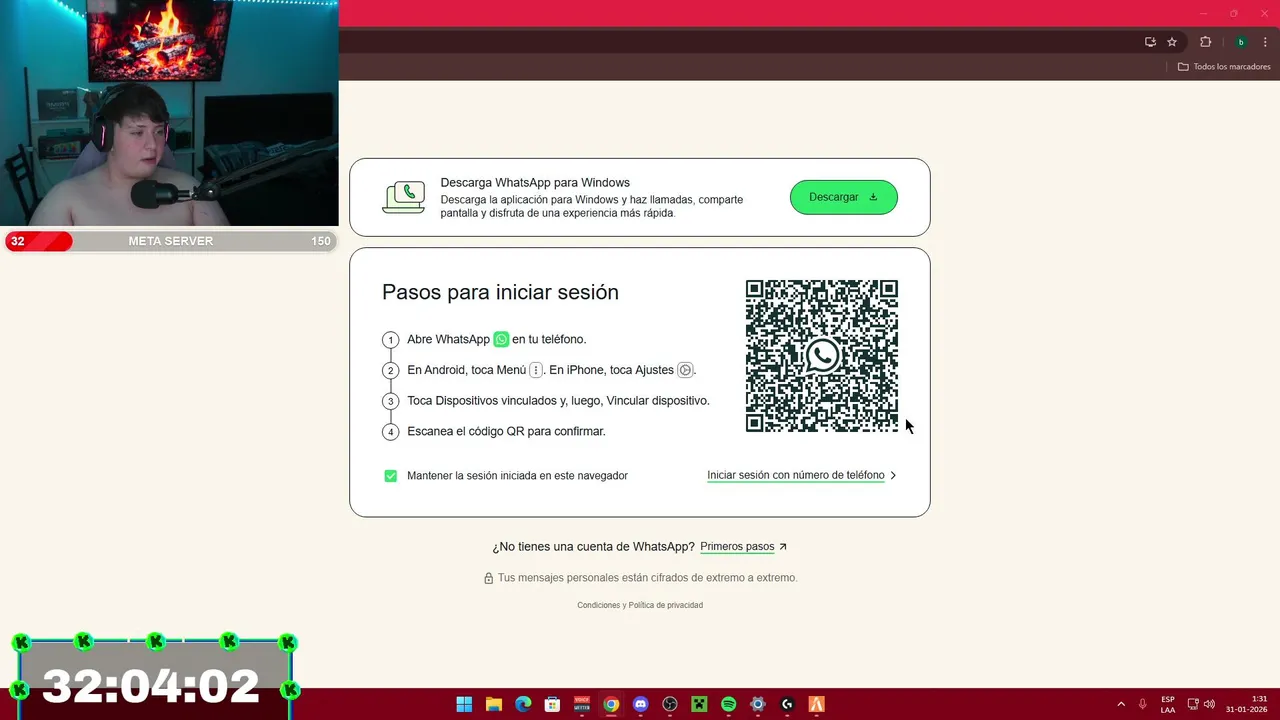This screenshot has width=1280, height=720.
Task: Open Minecraft from taskbar
Action: [x=699, y=704]
